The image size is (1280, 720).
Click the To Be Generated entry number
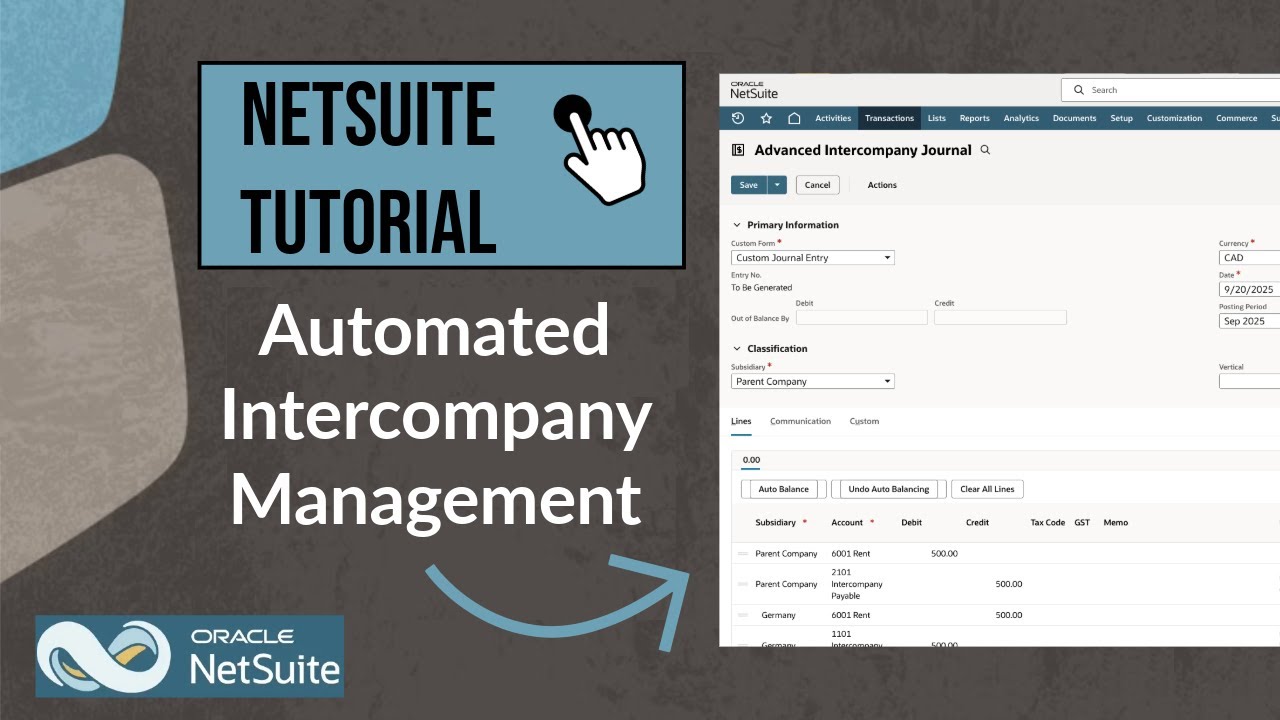[762, 287]
